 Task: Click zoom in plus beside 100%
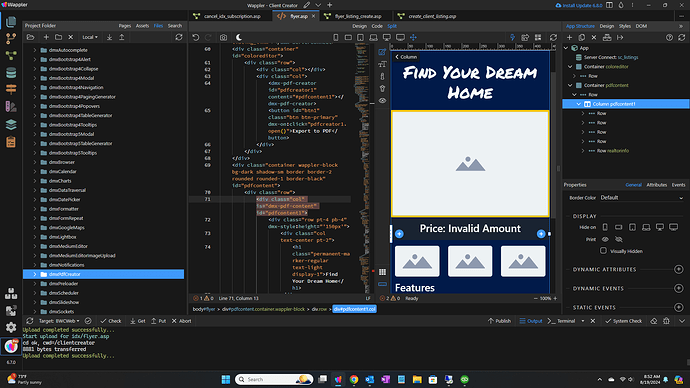pyautogui.click(x=555, y=298)
